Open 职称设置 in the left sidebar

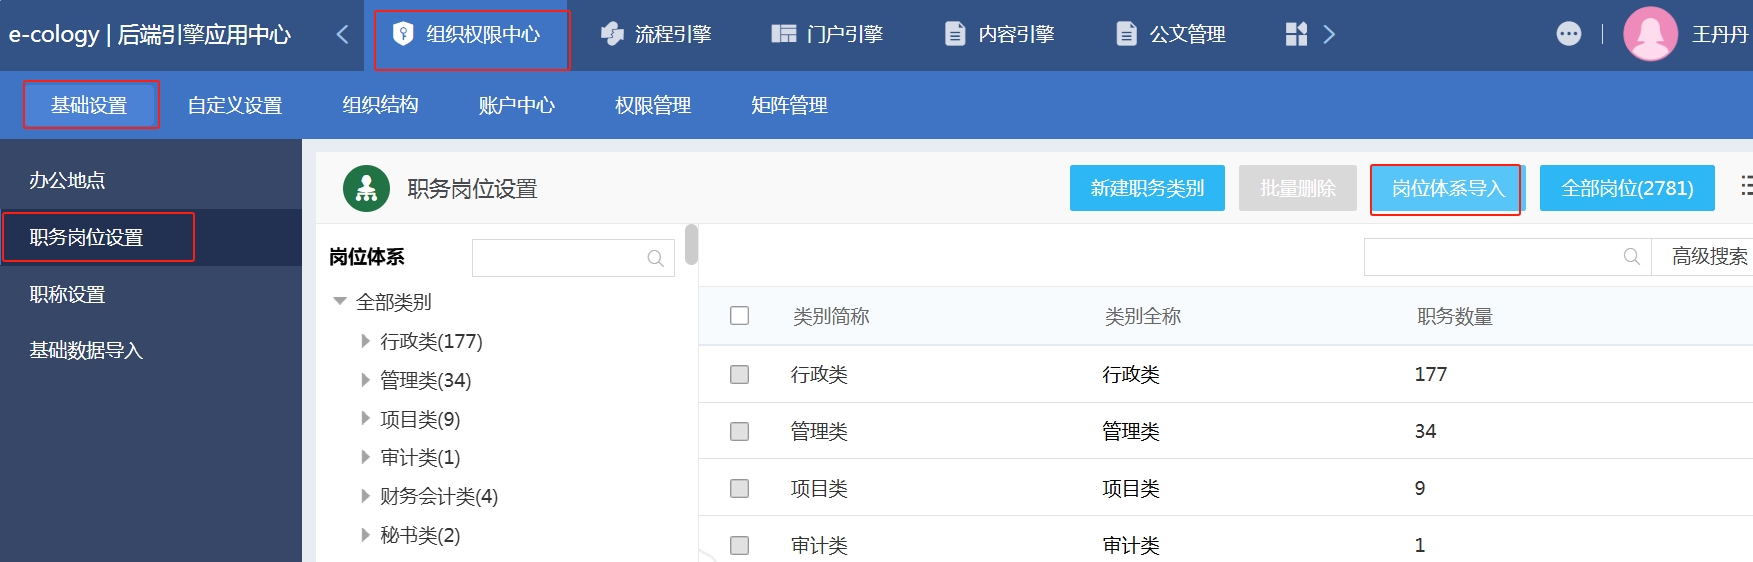coord(67,294)
